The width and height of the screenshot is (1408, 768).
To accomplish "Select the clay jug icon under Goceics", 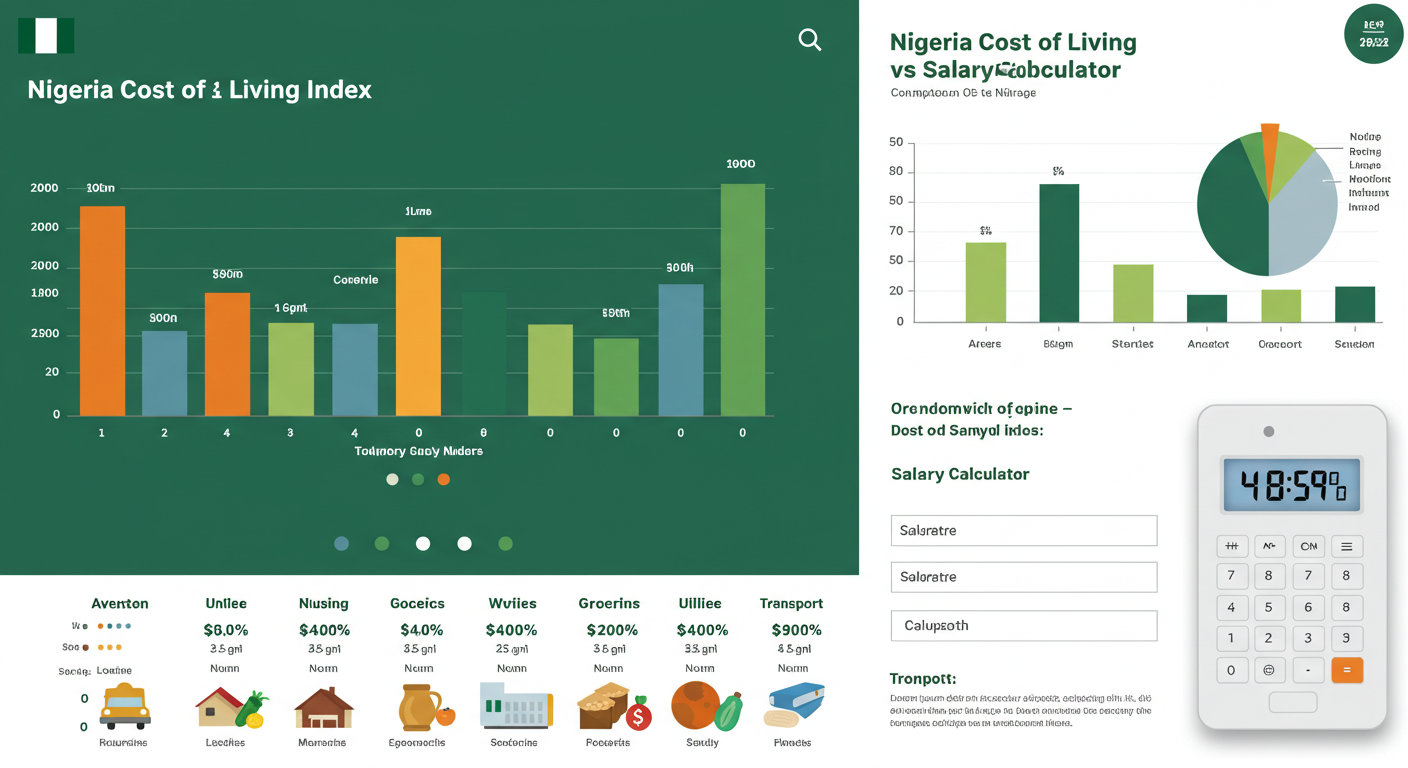I will tap(425, 708).
